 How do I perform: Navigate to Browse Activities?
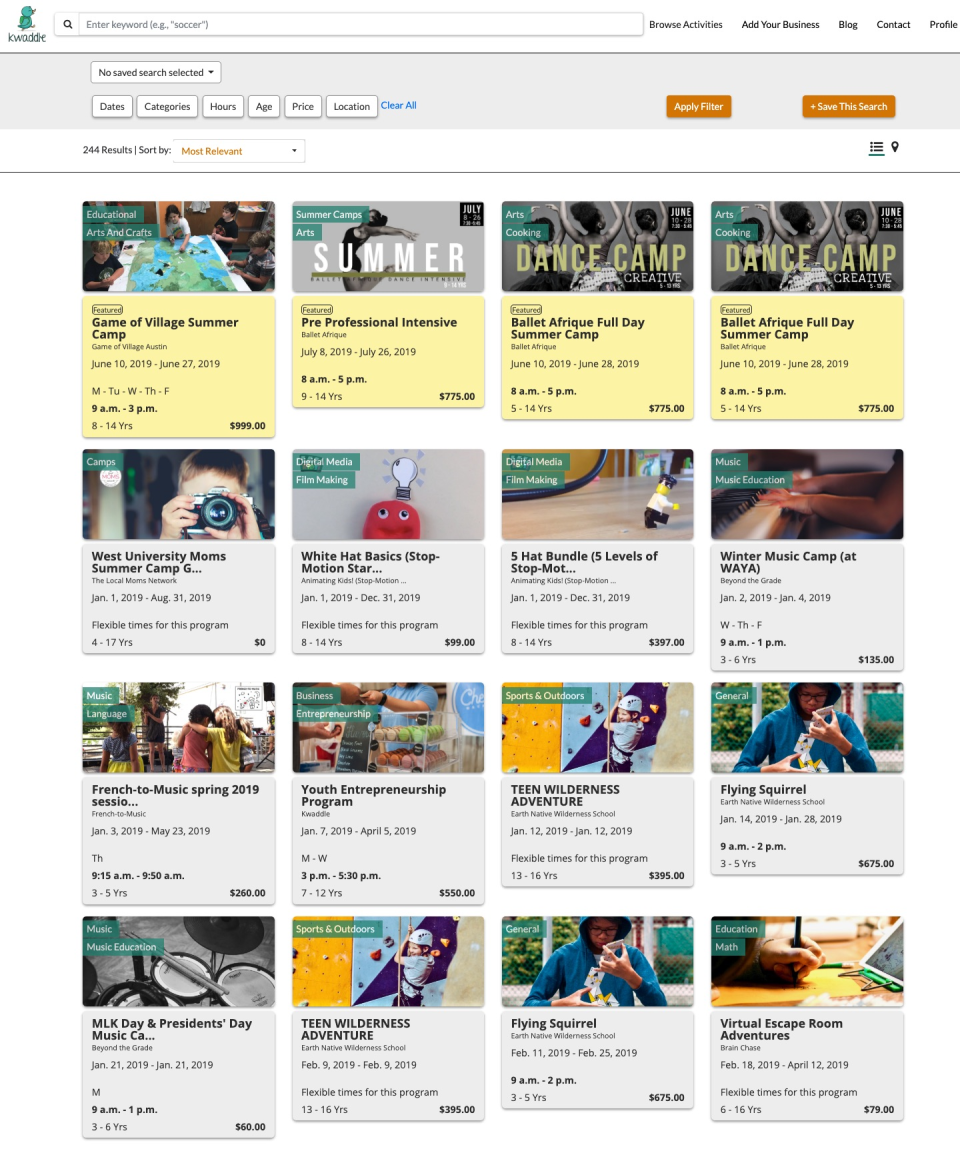[x=685, y=24]
